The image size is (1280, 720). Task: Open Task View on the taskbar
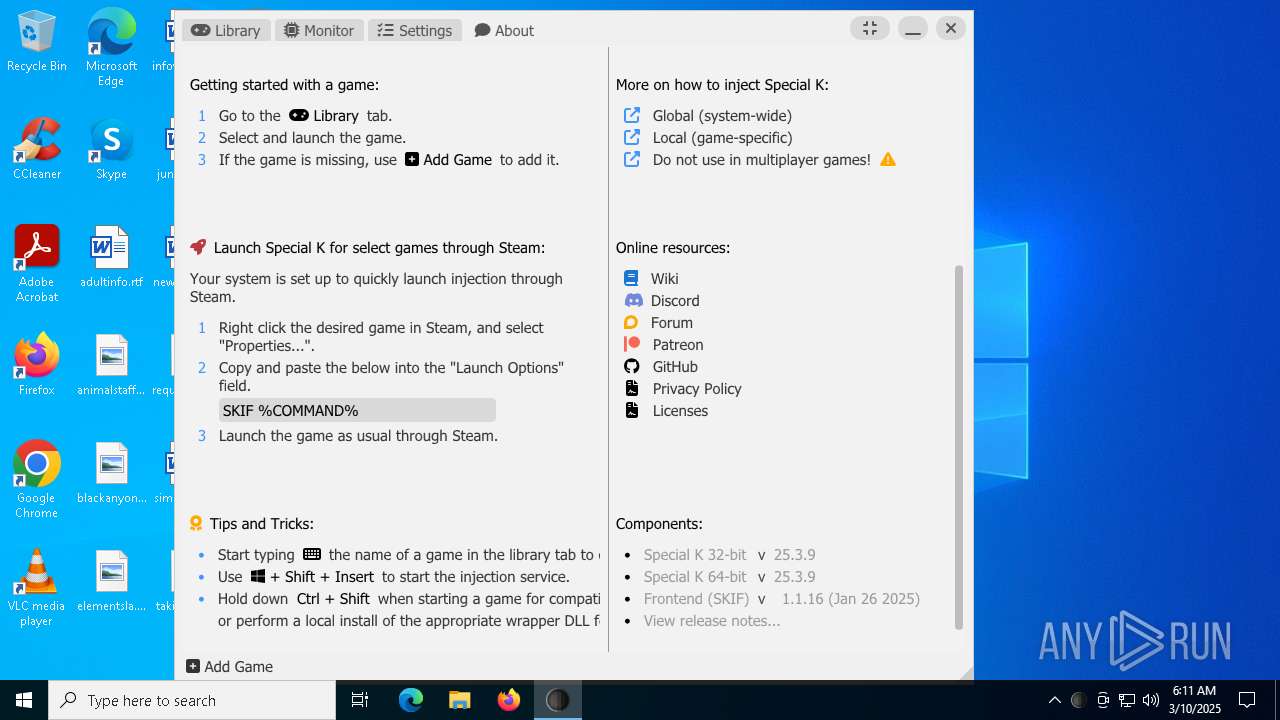click(x=360, y=700)
